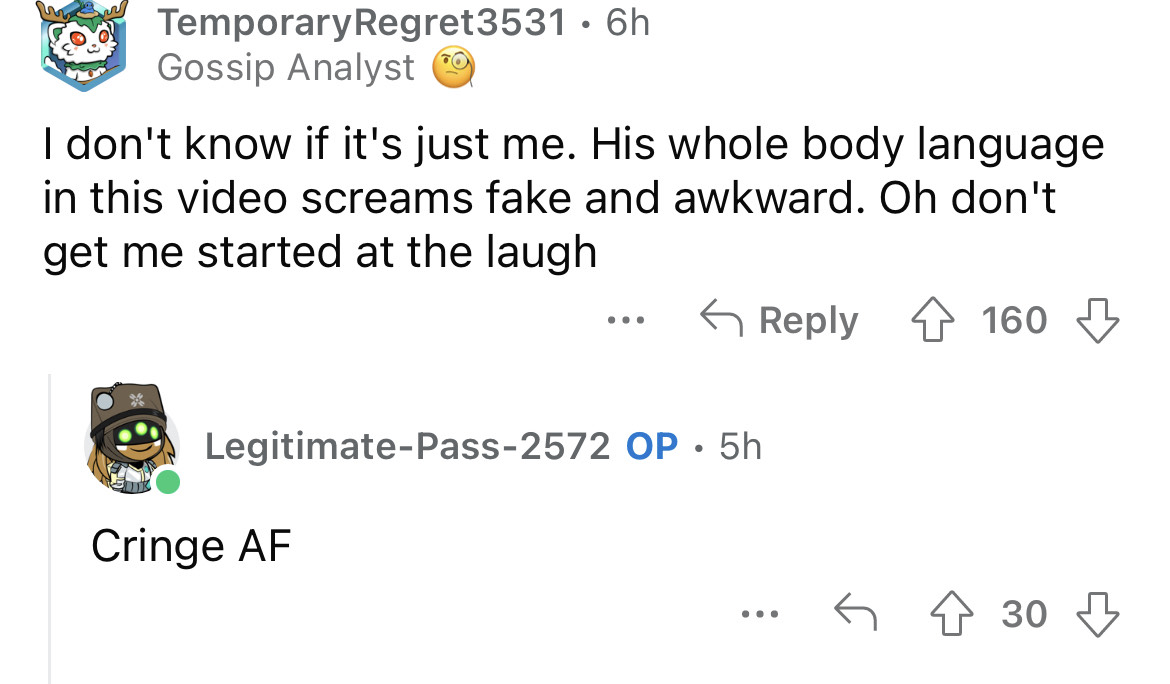
Task: Visit the Legitimate-Pass-2572 username link
Action: point(407,447)
